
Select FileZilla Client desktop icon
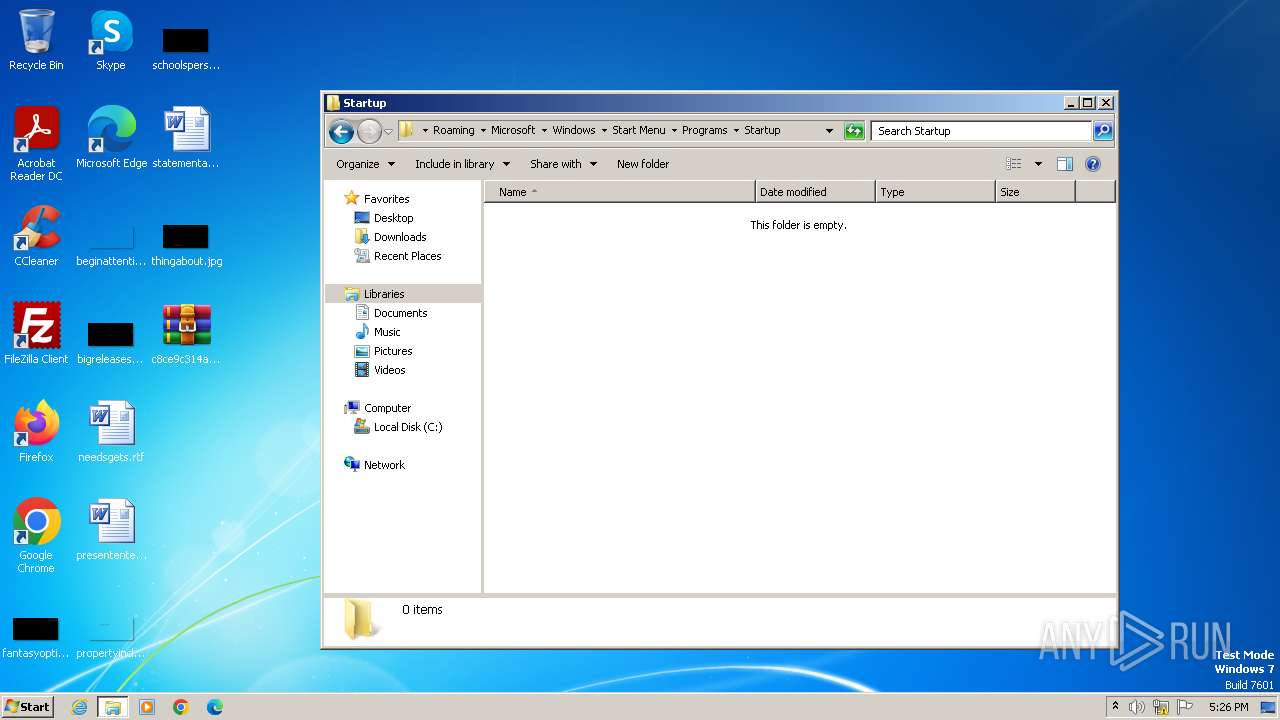[36, 334]
